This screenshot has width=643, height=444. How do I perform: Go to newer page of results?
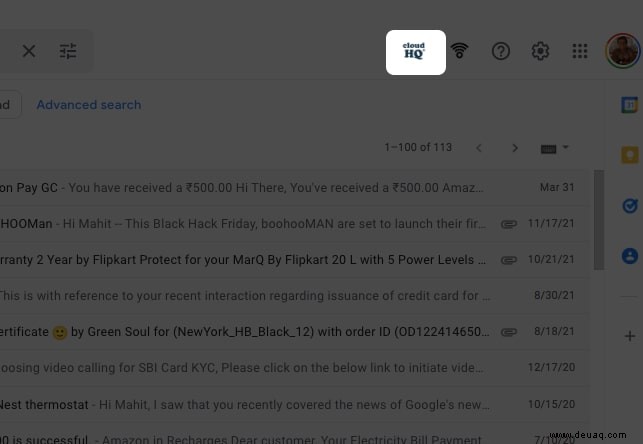pos(479,148)
